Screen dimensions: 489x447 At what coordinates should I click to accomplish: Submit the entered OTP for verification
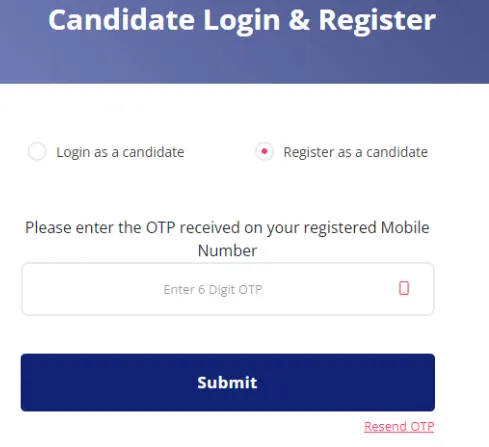(228, 382)
